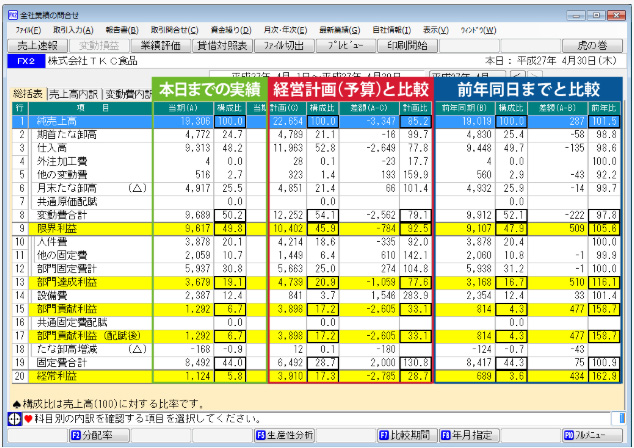
Task: Click the F7 比較期間 function key
Action: (408, 435)
